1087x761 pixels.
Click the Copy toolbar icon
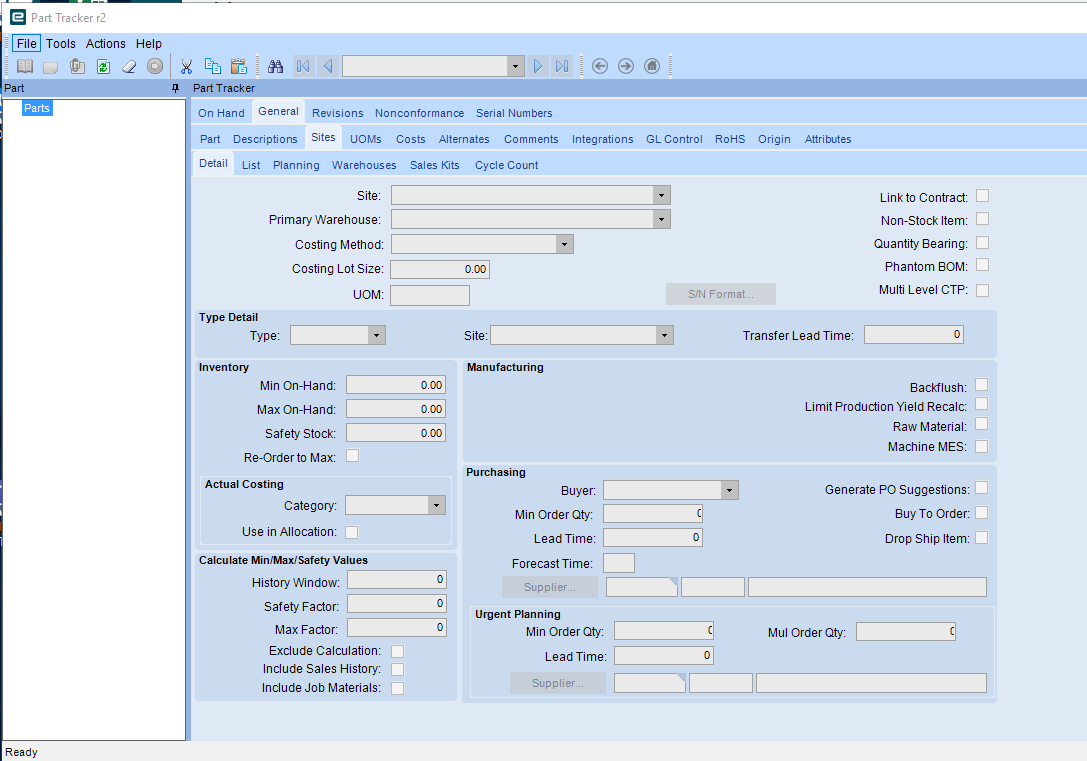click(x=212, y=67)
